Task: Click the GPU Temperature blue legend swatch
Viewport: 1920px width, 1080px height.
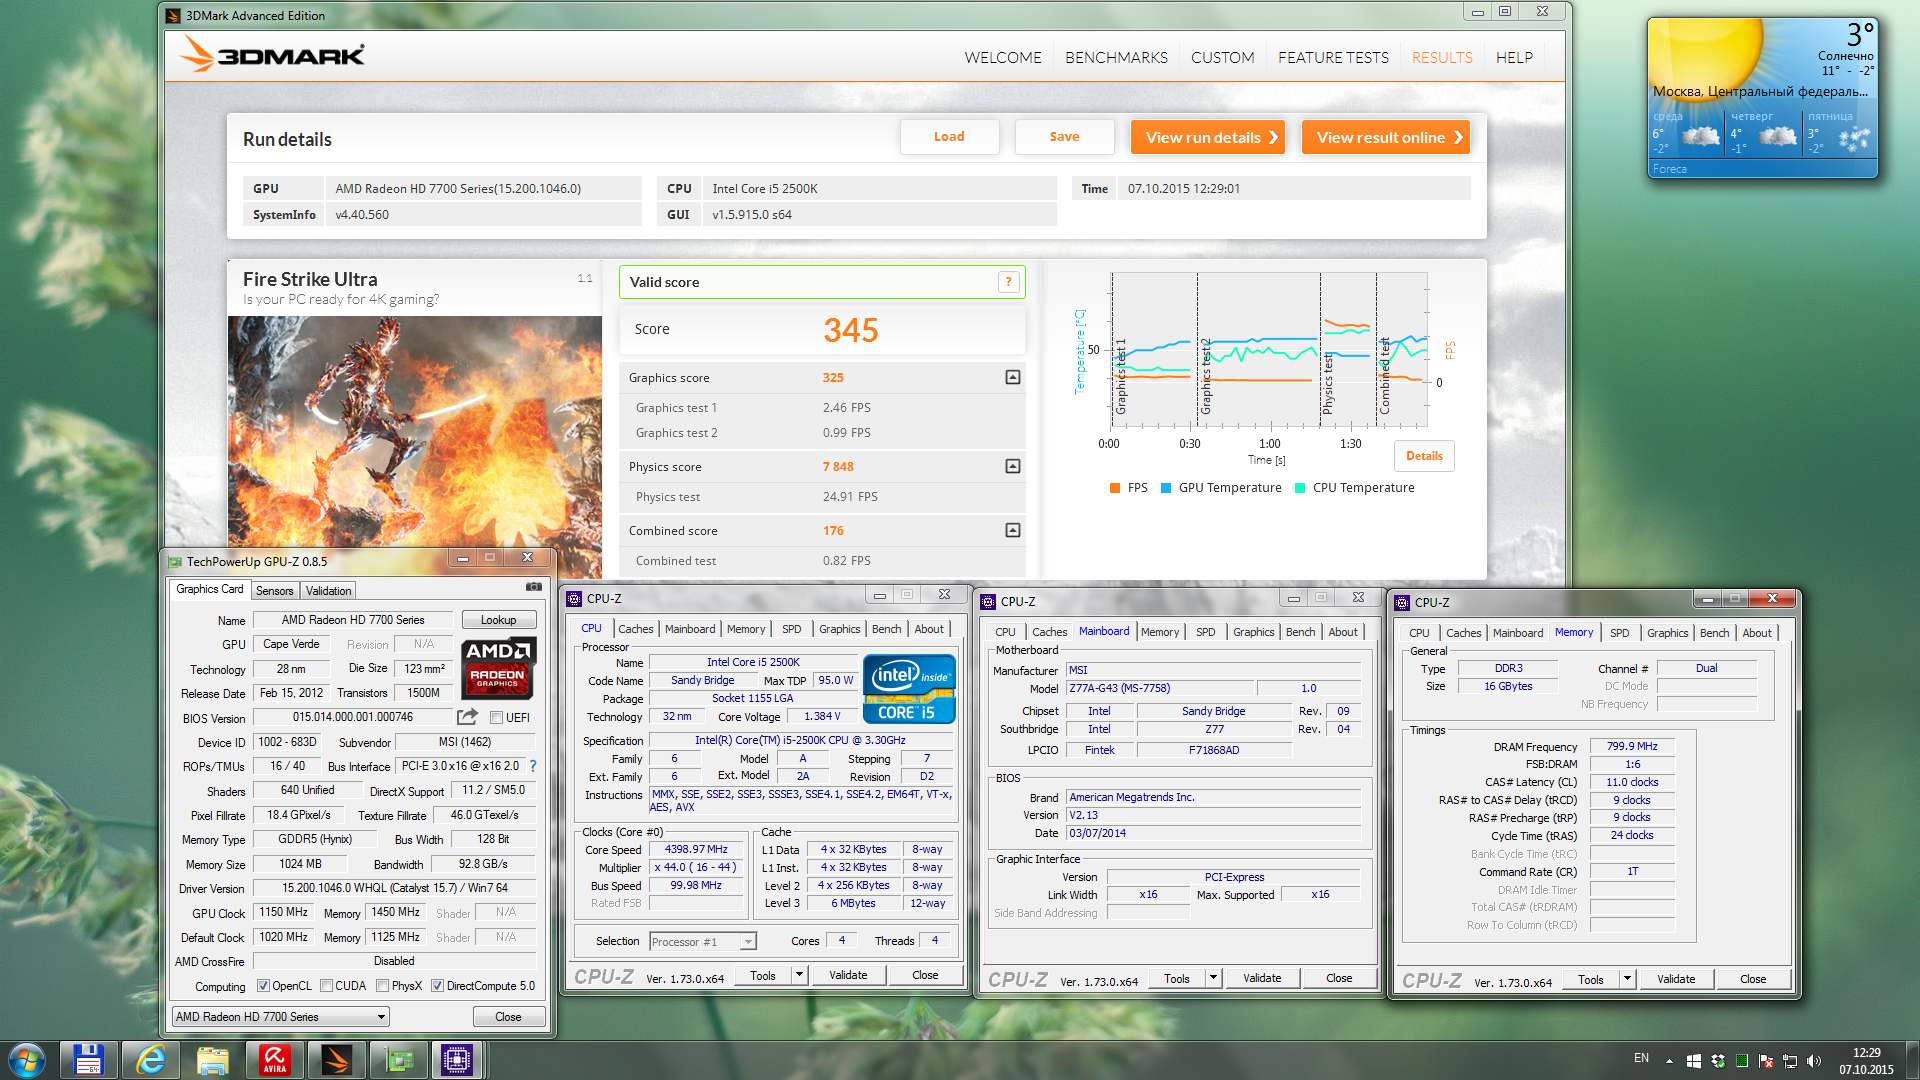Action: coord(1166,488)
